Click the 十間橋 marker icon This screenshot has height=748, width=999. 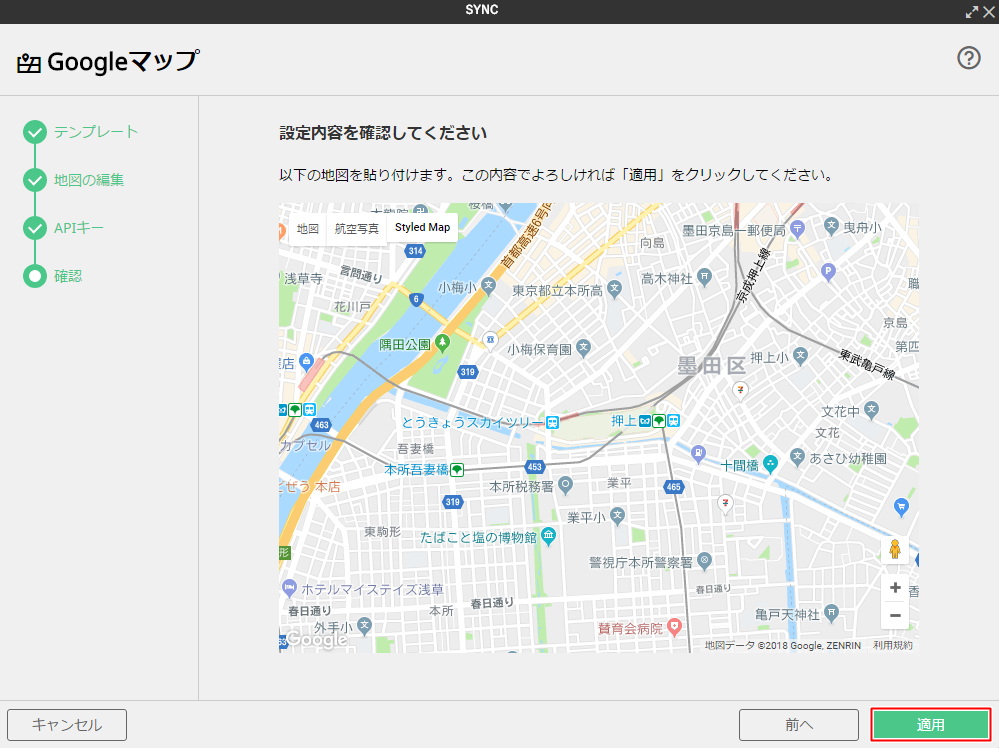click(770, 464)
